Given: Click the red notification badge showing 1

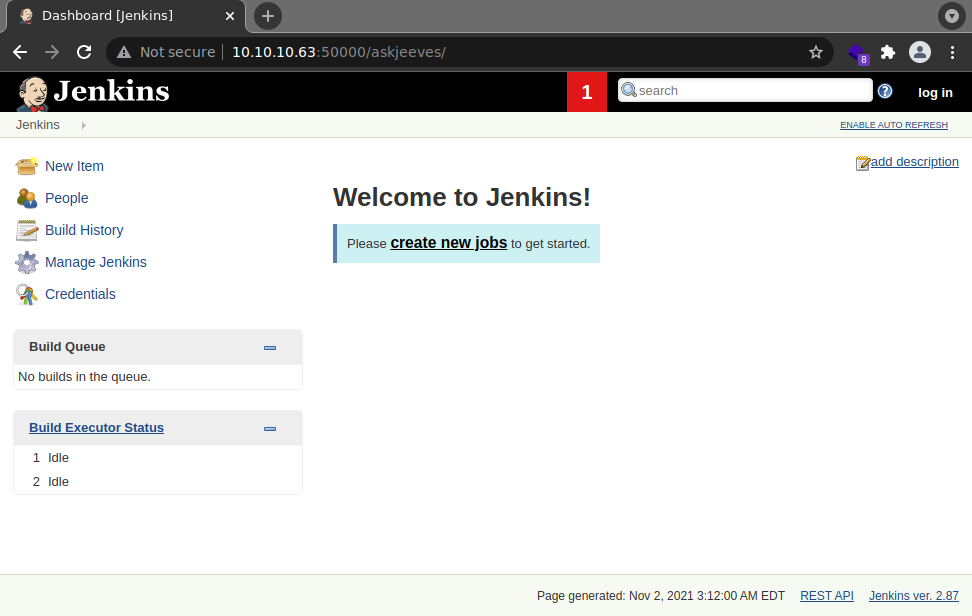Looking at the screenshot, I should coord(587,92).
